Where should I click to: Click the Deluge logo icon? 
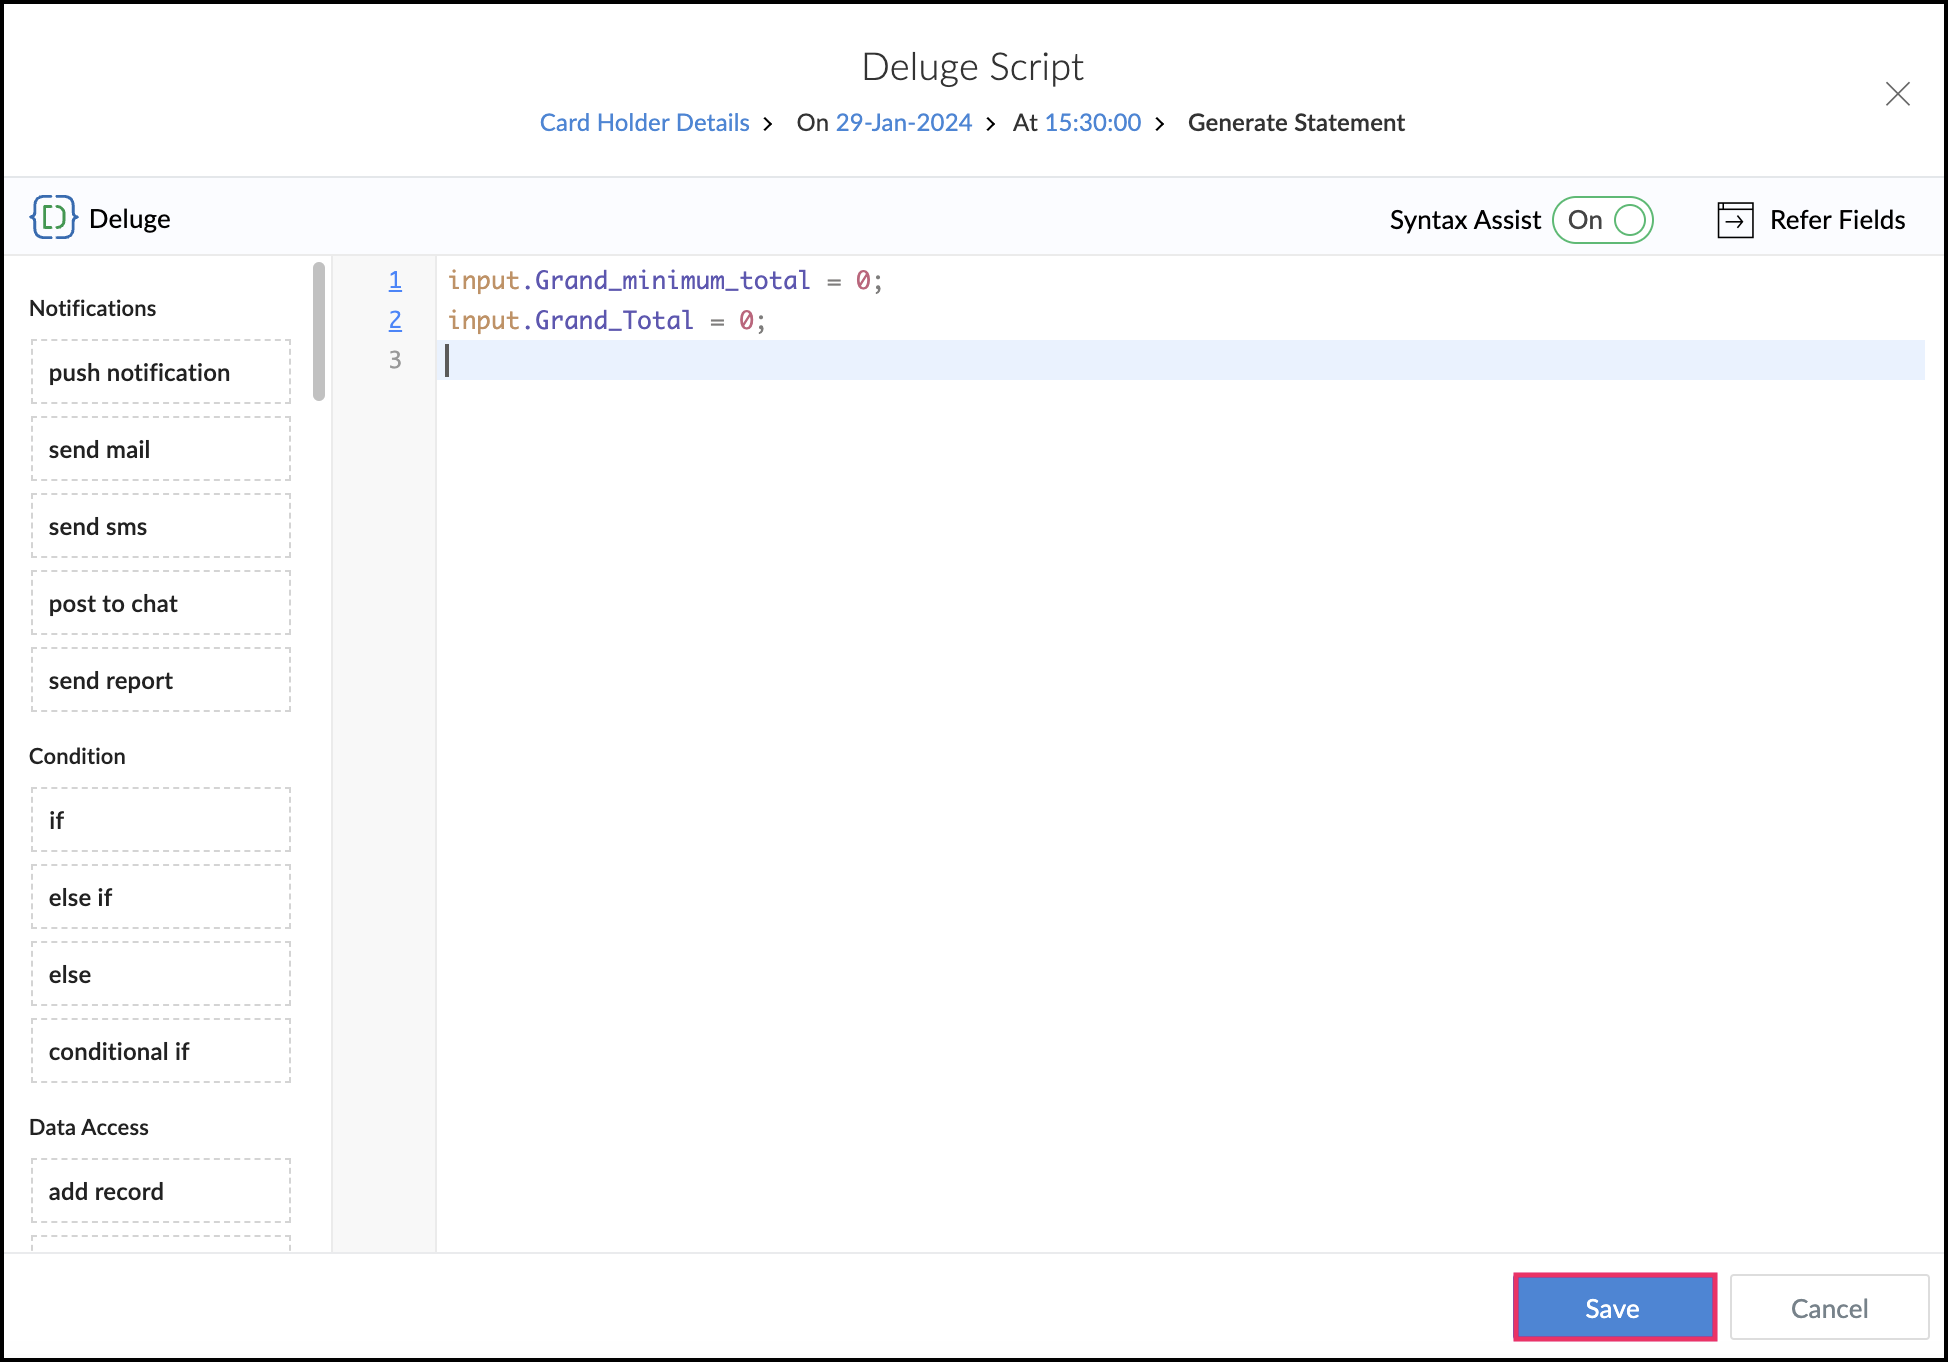[54, 217]
